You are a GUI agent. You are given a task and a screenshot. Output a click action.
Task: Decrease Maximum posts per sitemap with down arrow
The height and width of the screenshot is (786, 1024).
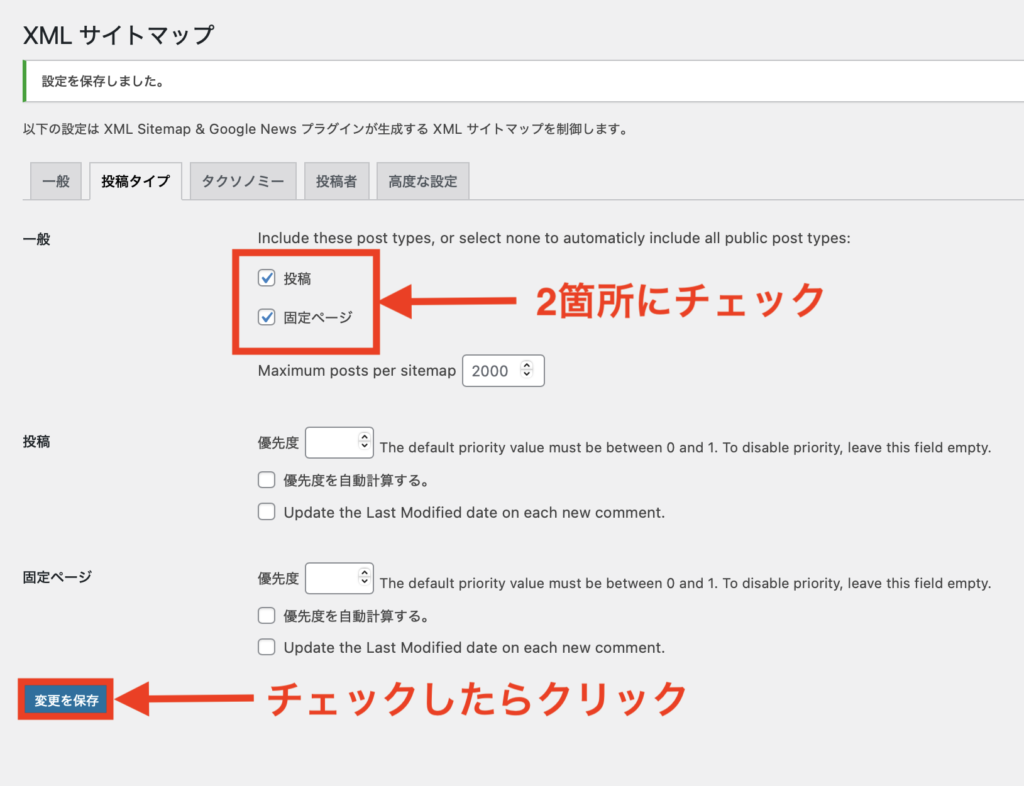click(527, 376)
